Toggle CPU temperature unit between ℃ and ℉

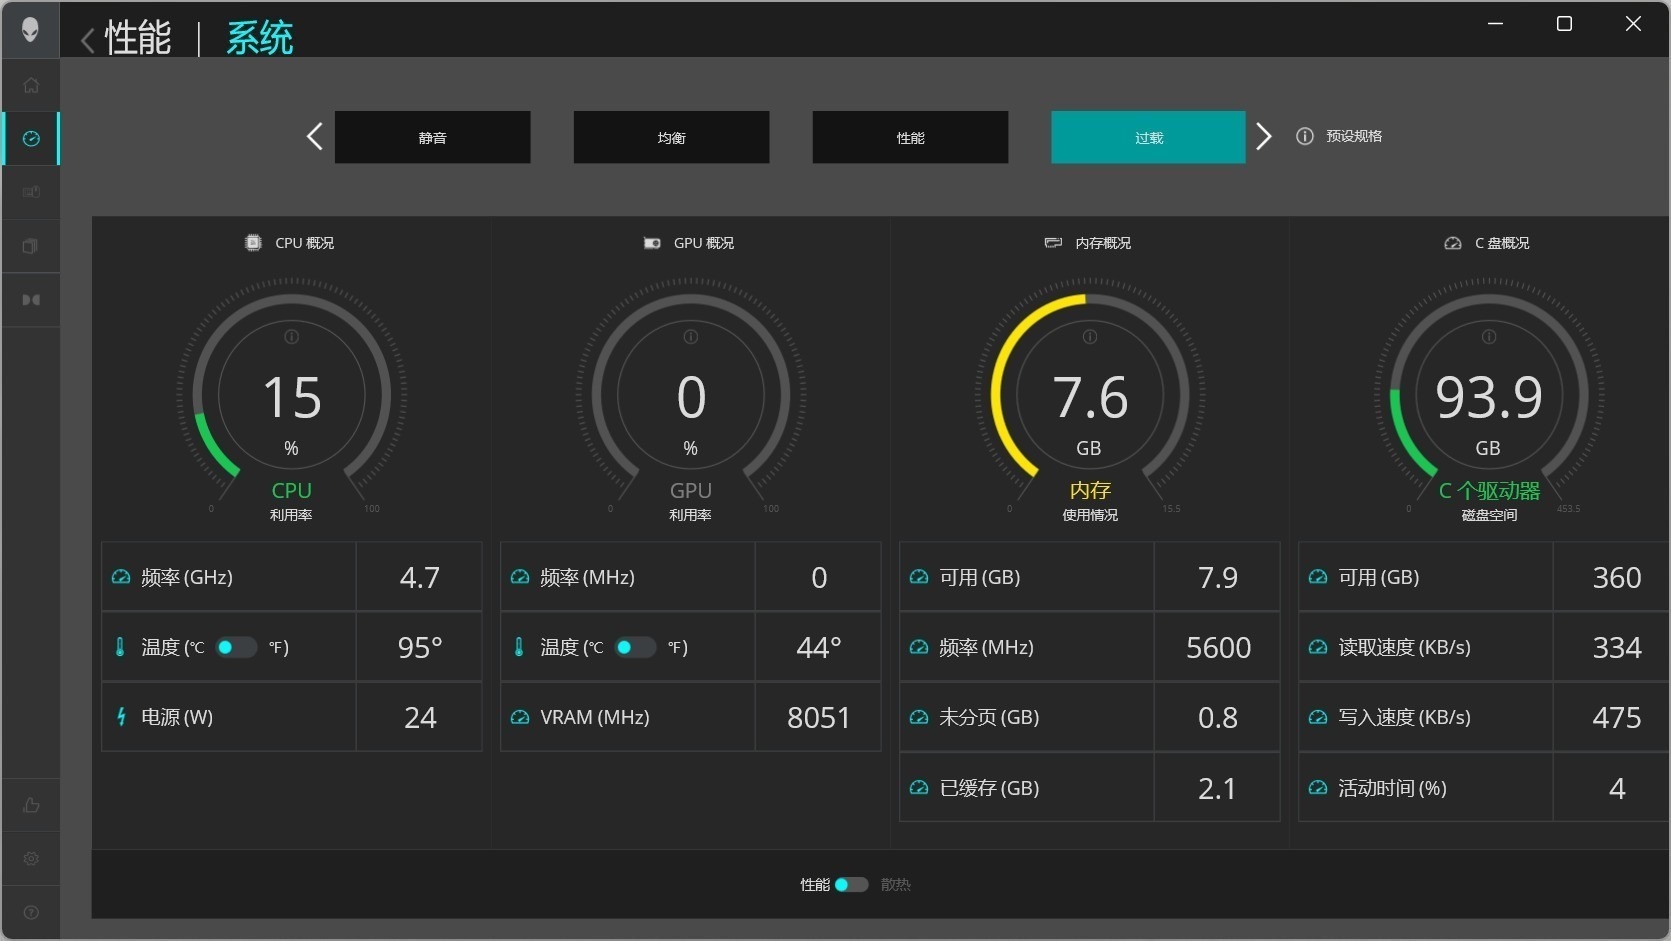tap(236, 647)
